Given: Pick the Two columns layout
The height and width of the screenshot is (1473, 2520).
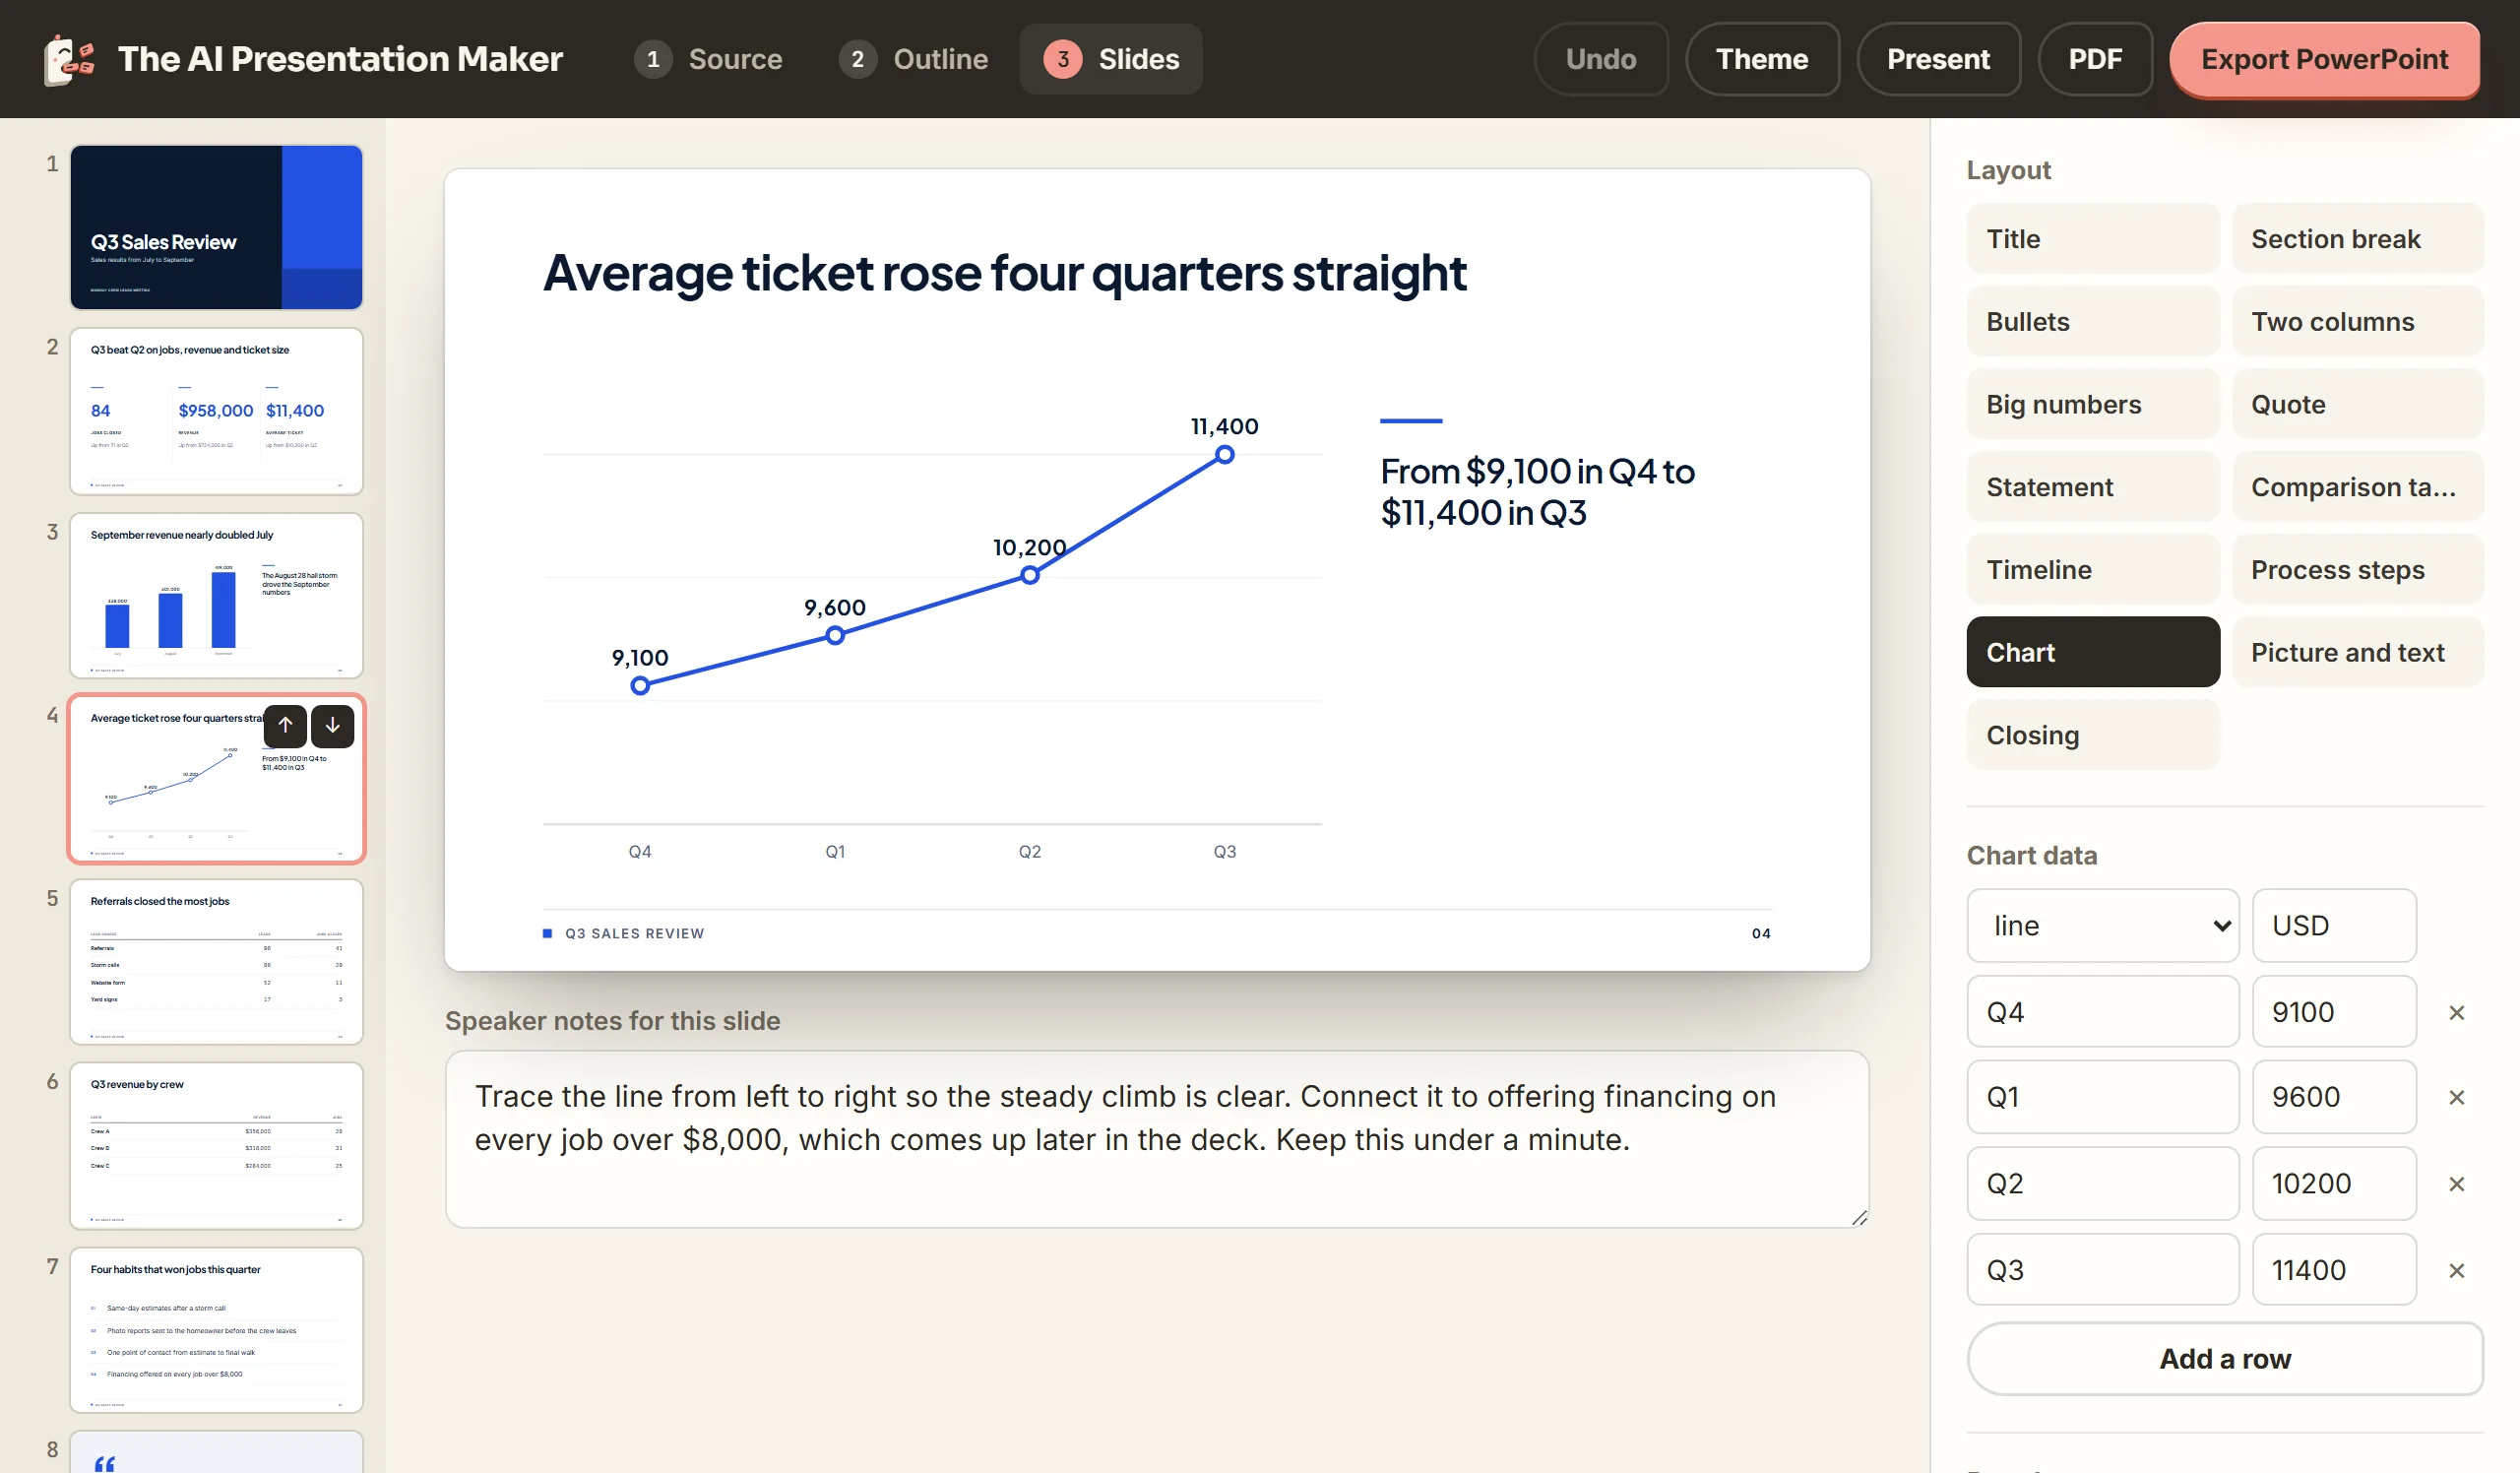Looking at the screenshot, I should (x=2358, y=321).
